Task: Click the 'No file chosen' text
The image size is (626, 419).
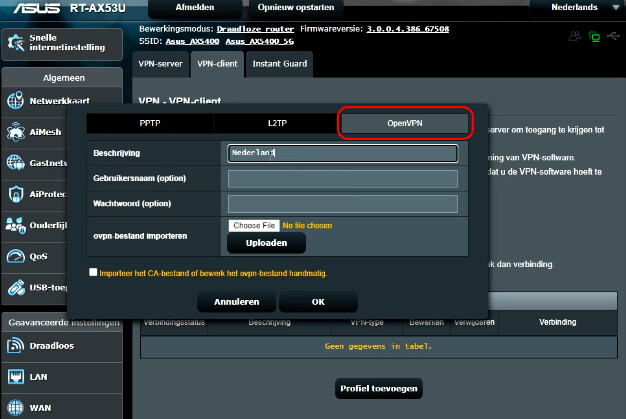Action: pyautogui.click(x=307, y=225)
